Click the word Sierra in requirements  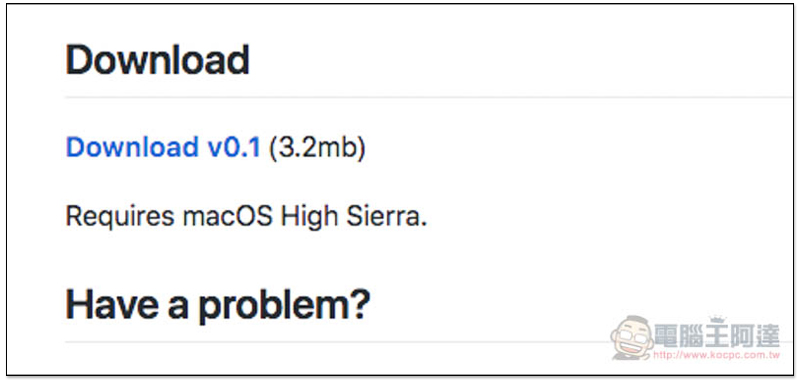[x=386, y=217]
